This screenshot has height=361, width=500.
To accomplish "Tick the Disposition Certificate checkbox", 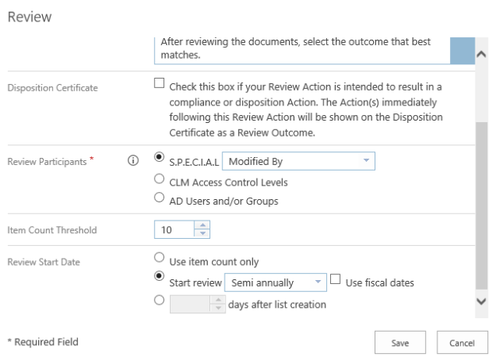I will click(159, 83).
